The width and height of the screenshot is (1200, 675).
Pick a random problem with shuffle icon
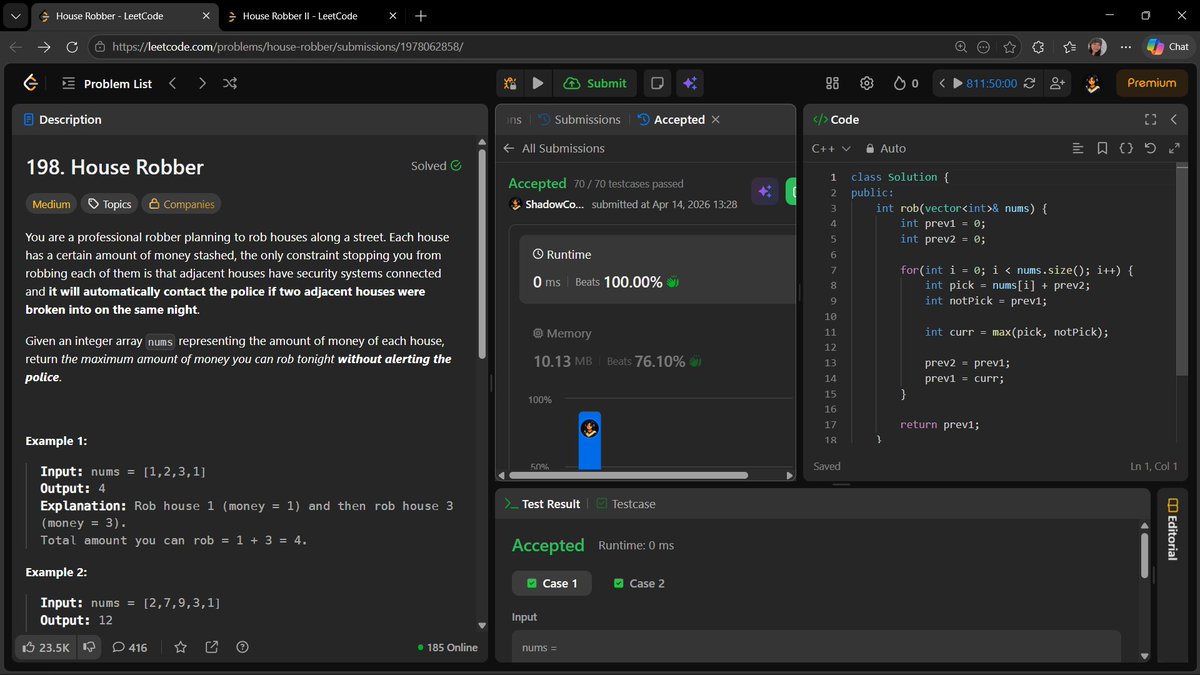230,83
